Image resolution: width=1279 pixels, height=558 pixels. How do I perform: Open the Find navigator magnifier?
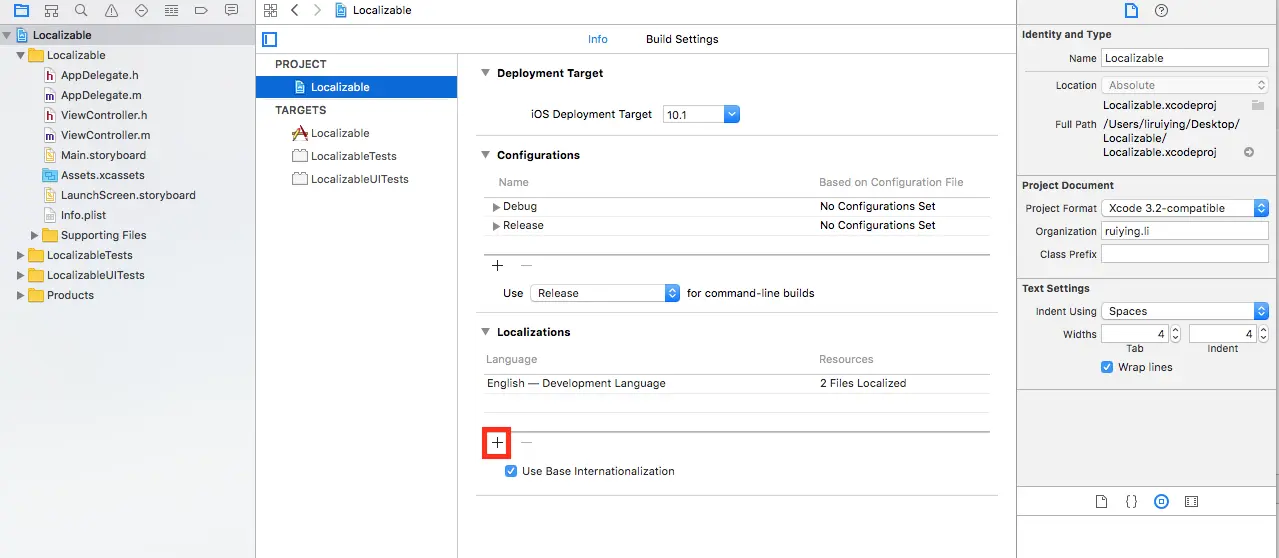(x=81, y=10)
